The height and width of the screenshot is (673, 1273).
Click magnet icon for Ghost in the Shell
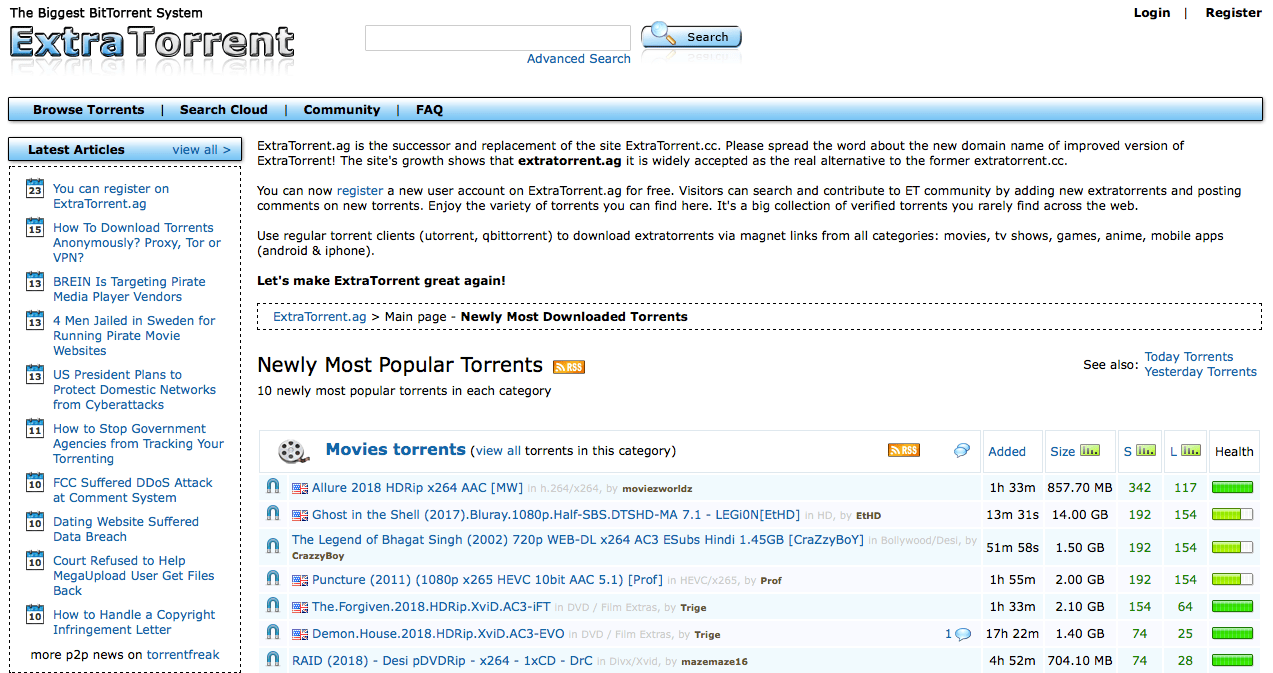[273, 514]
